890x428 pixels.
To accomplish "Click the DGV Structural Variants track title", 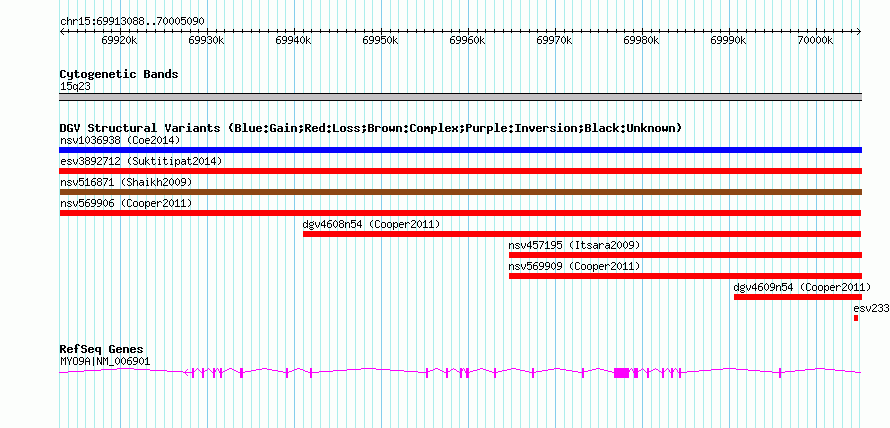I will click(x=371, y=128).
